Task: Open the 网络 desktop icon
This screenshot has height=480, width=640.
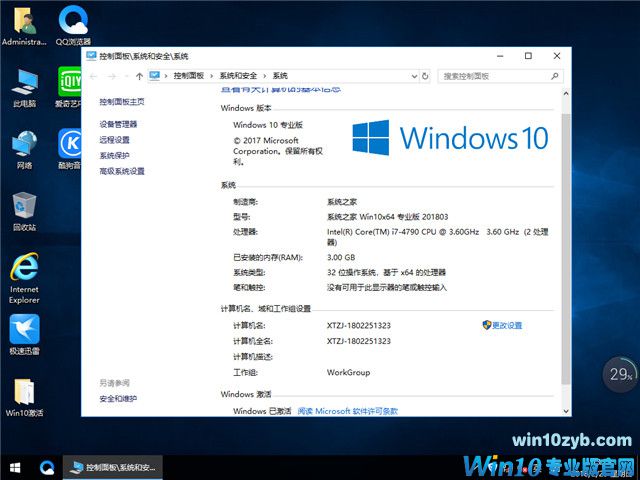Action: pyautogui.click(x=24, y=150)
